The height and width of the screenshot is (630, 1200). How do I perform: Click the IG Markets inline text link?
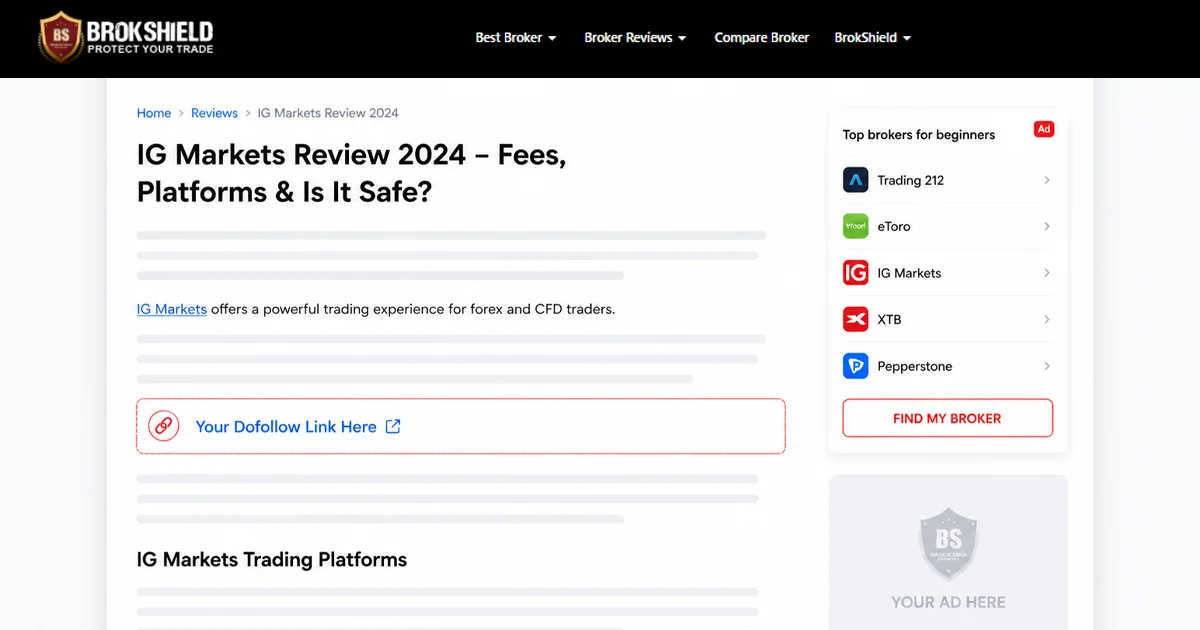172,309
